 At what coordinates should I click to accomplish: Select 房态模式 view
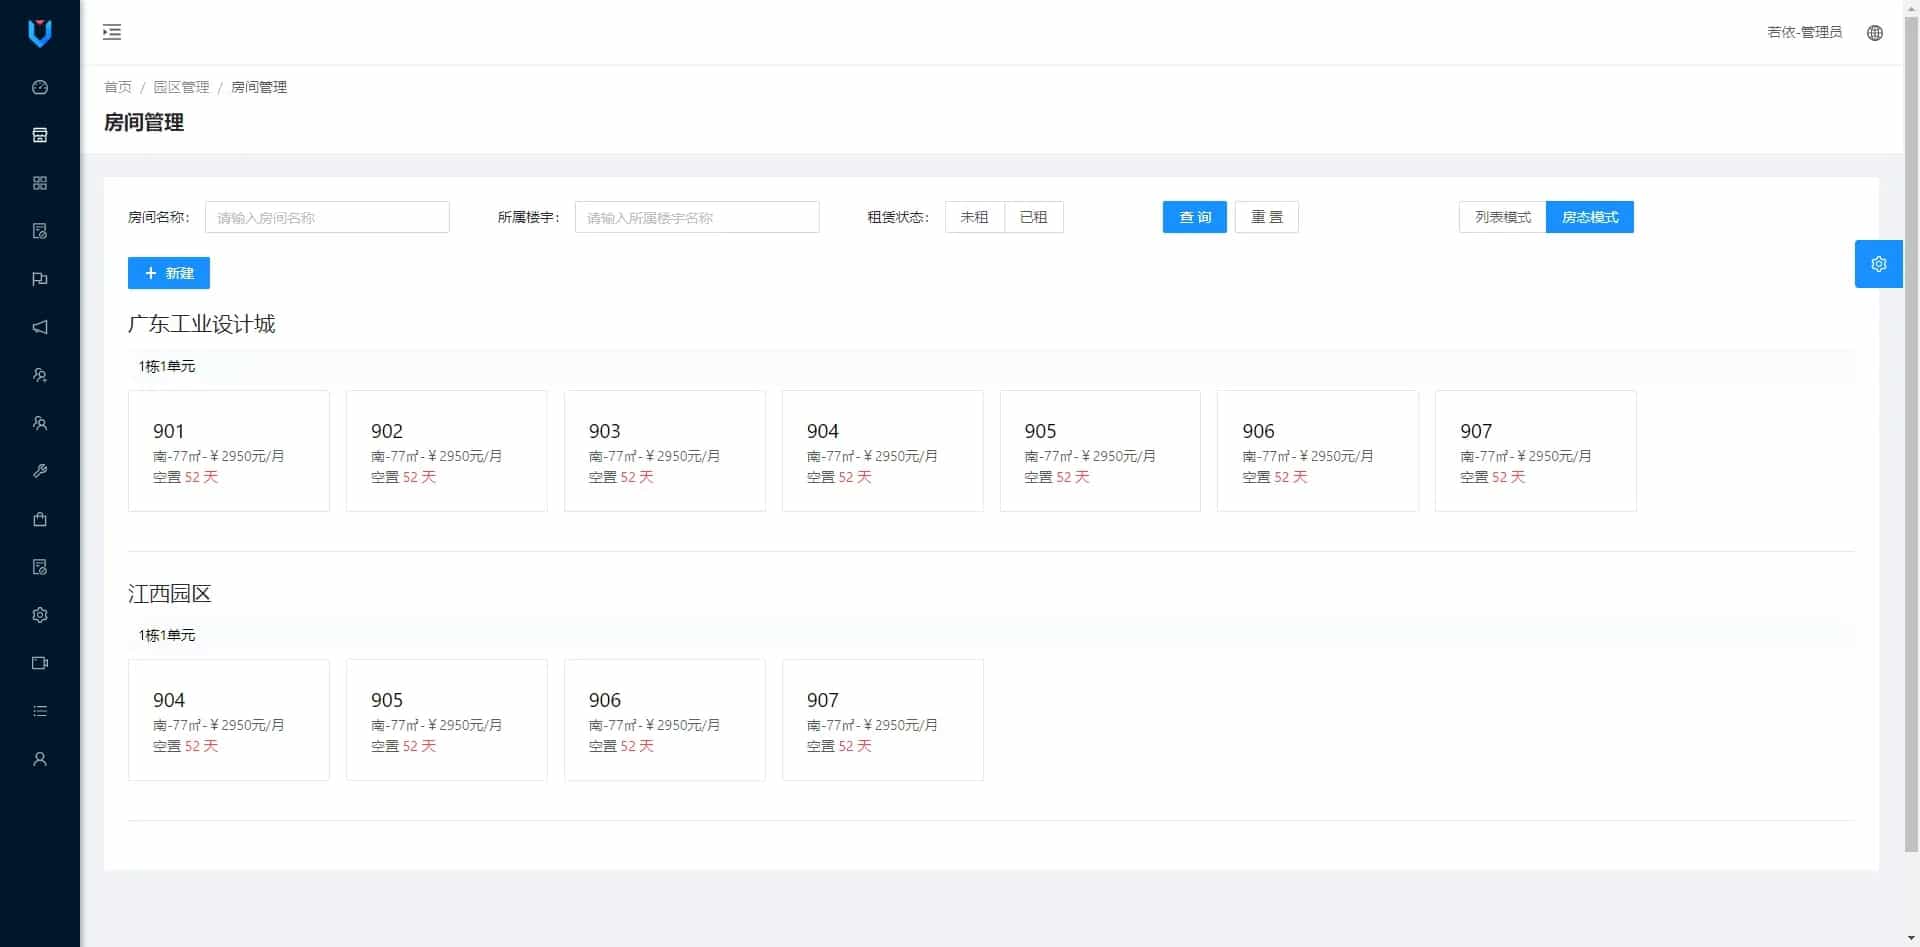[1589, 217]
